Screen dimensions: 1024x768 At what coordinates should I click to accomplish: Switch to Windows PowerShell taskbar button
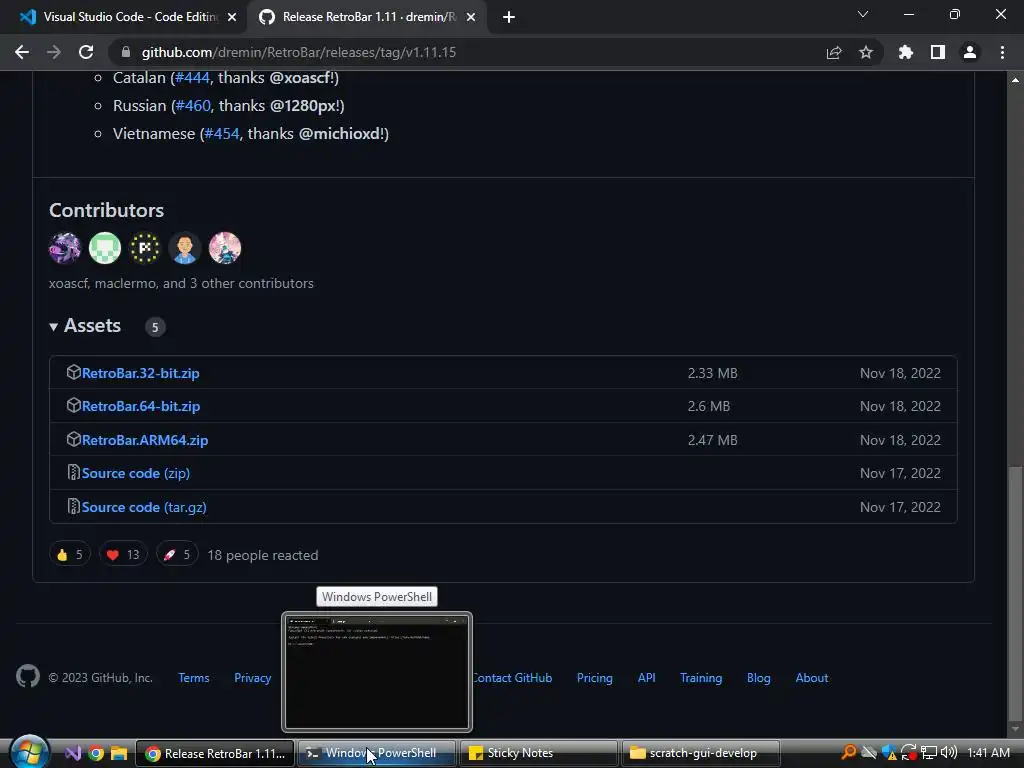click(377, 754)
